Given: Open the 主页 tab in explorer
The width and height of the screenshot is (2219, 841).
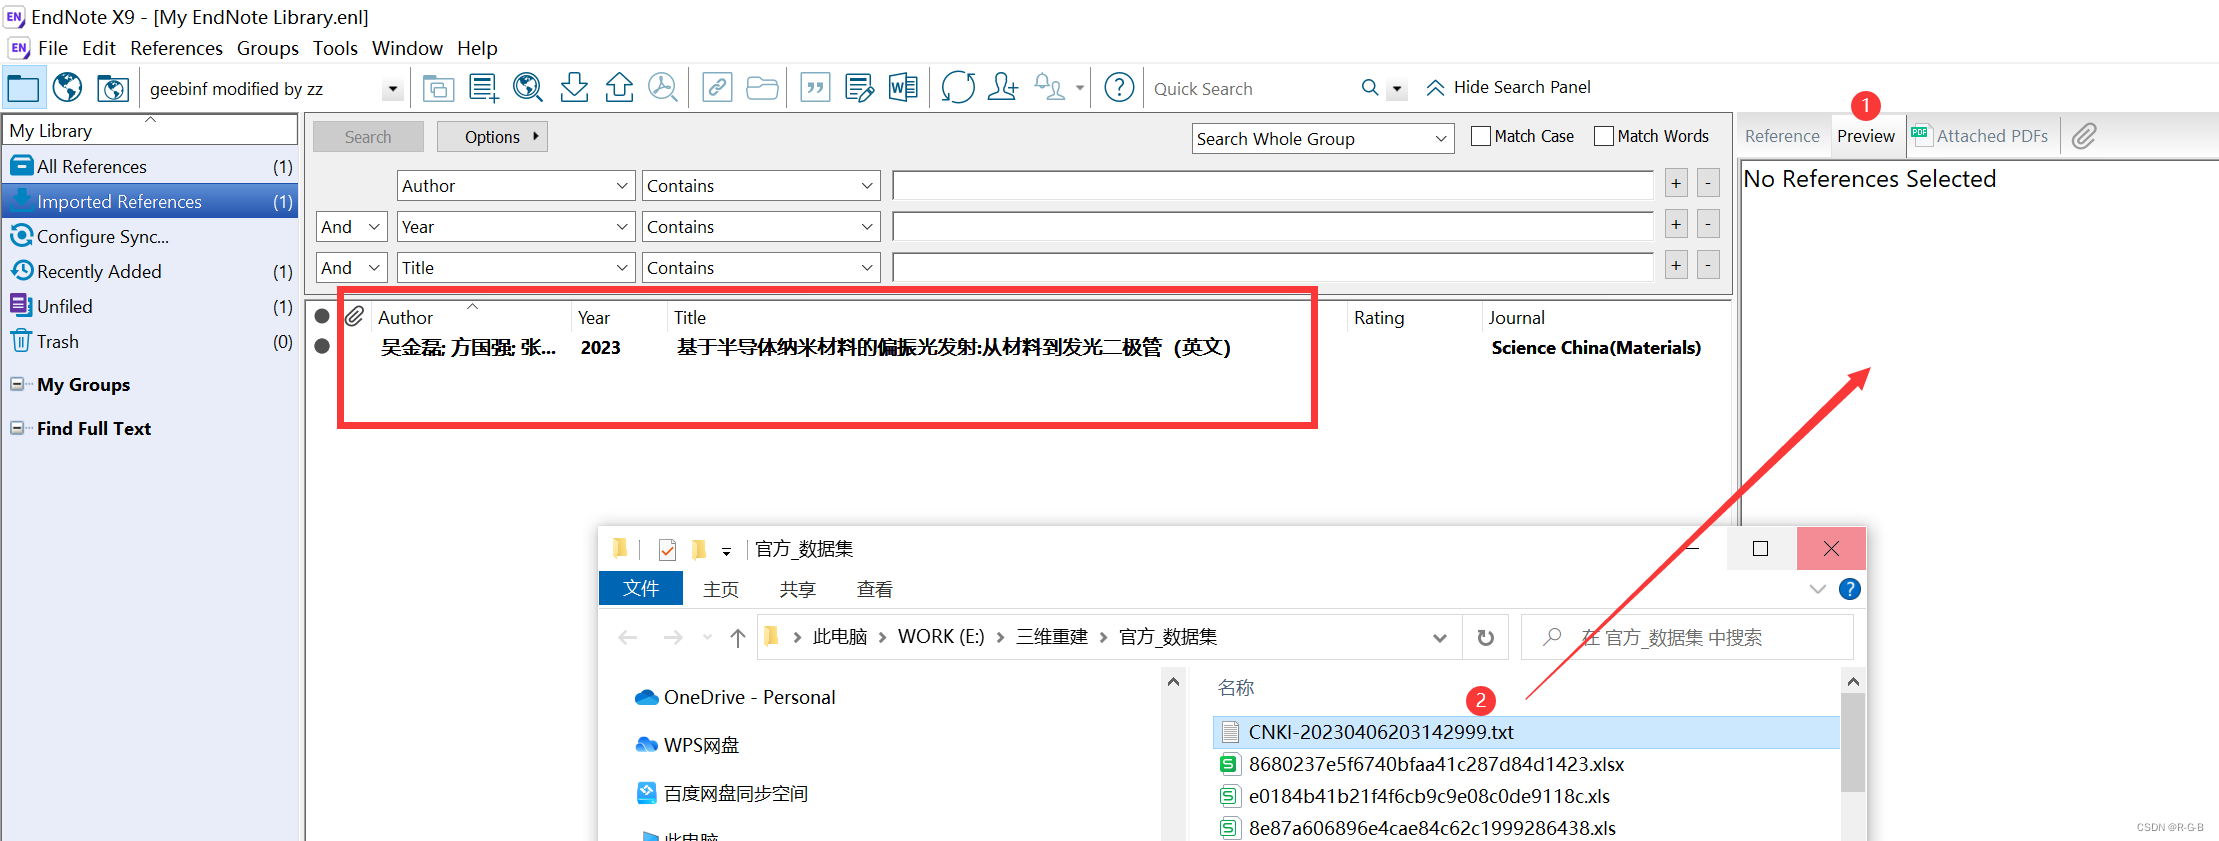Looking at the screenshot, I should [721, 589].
